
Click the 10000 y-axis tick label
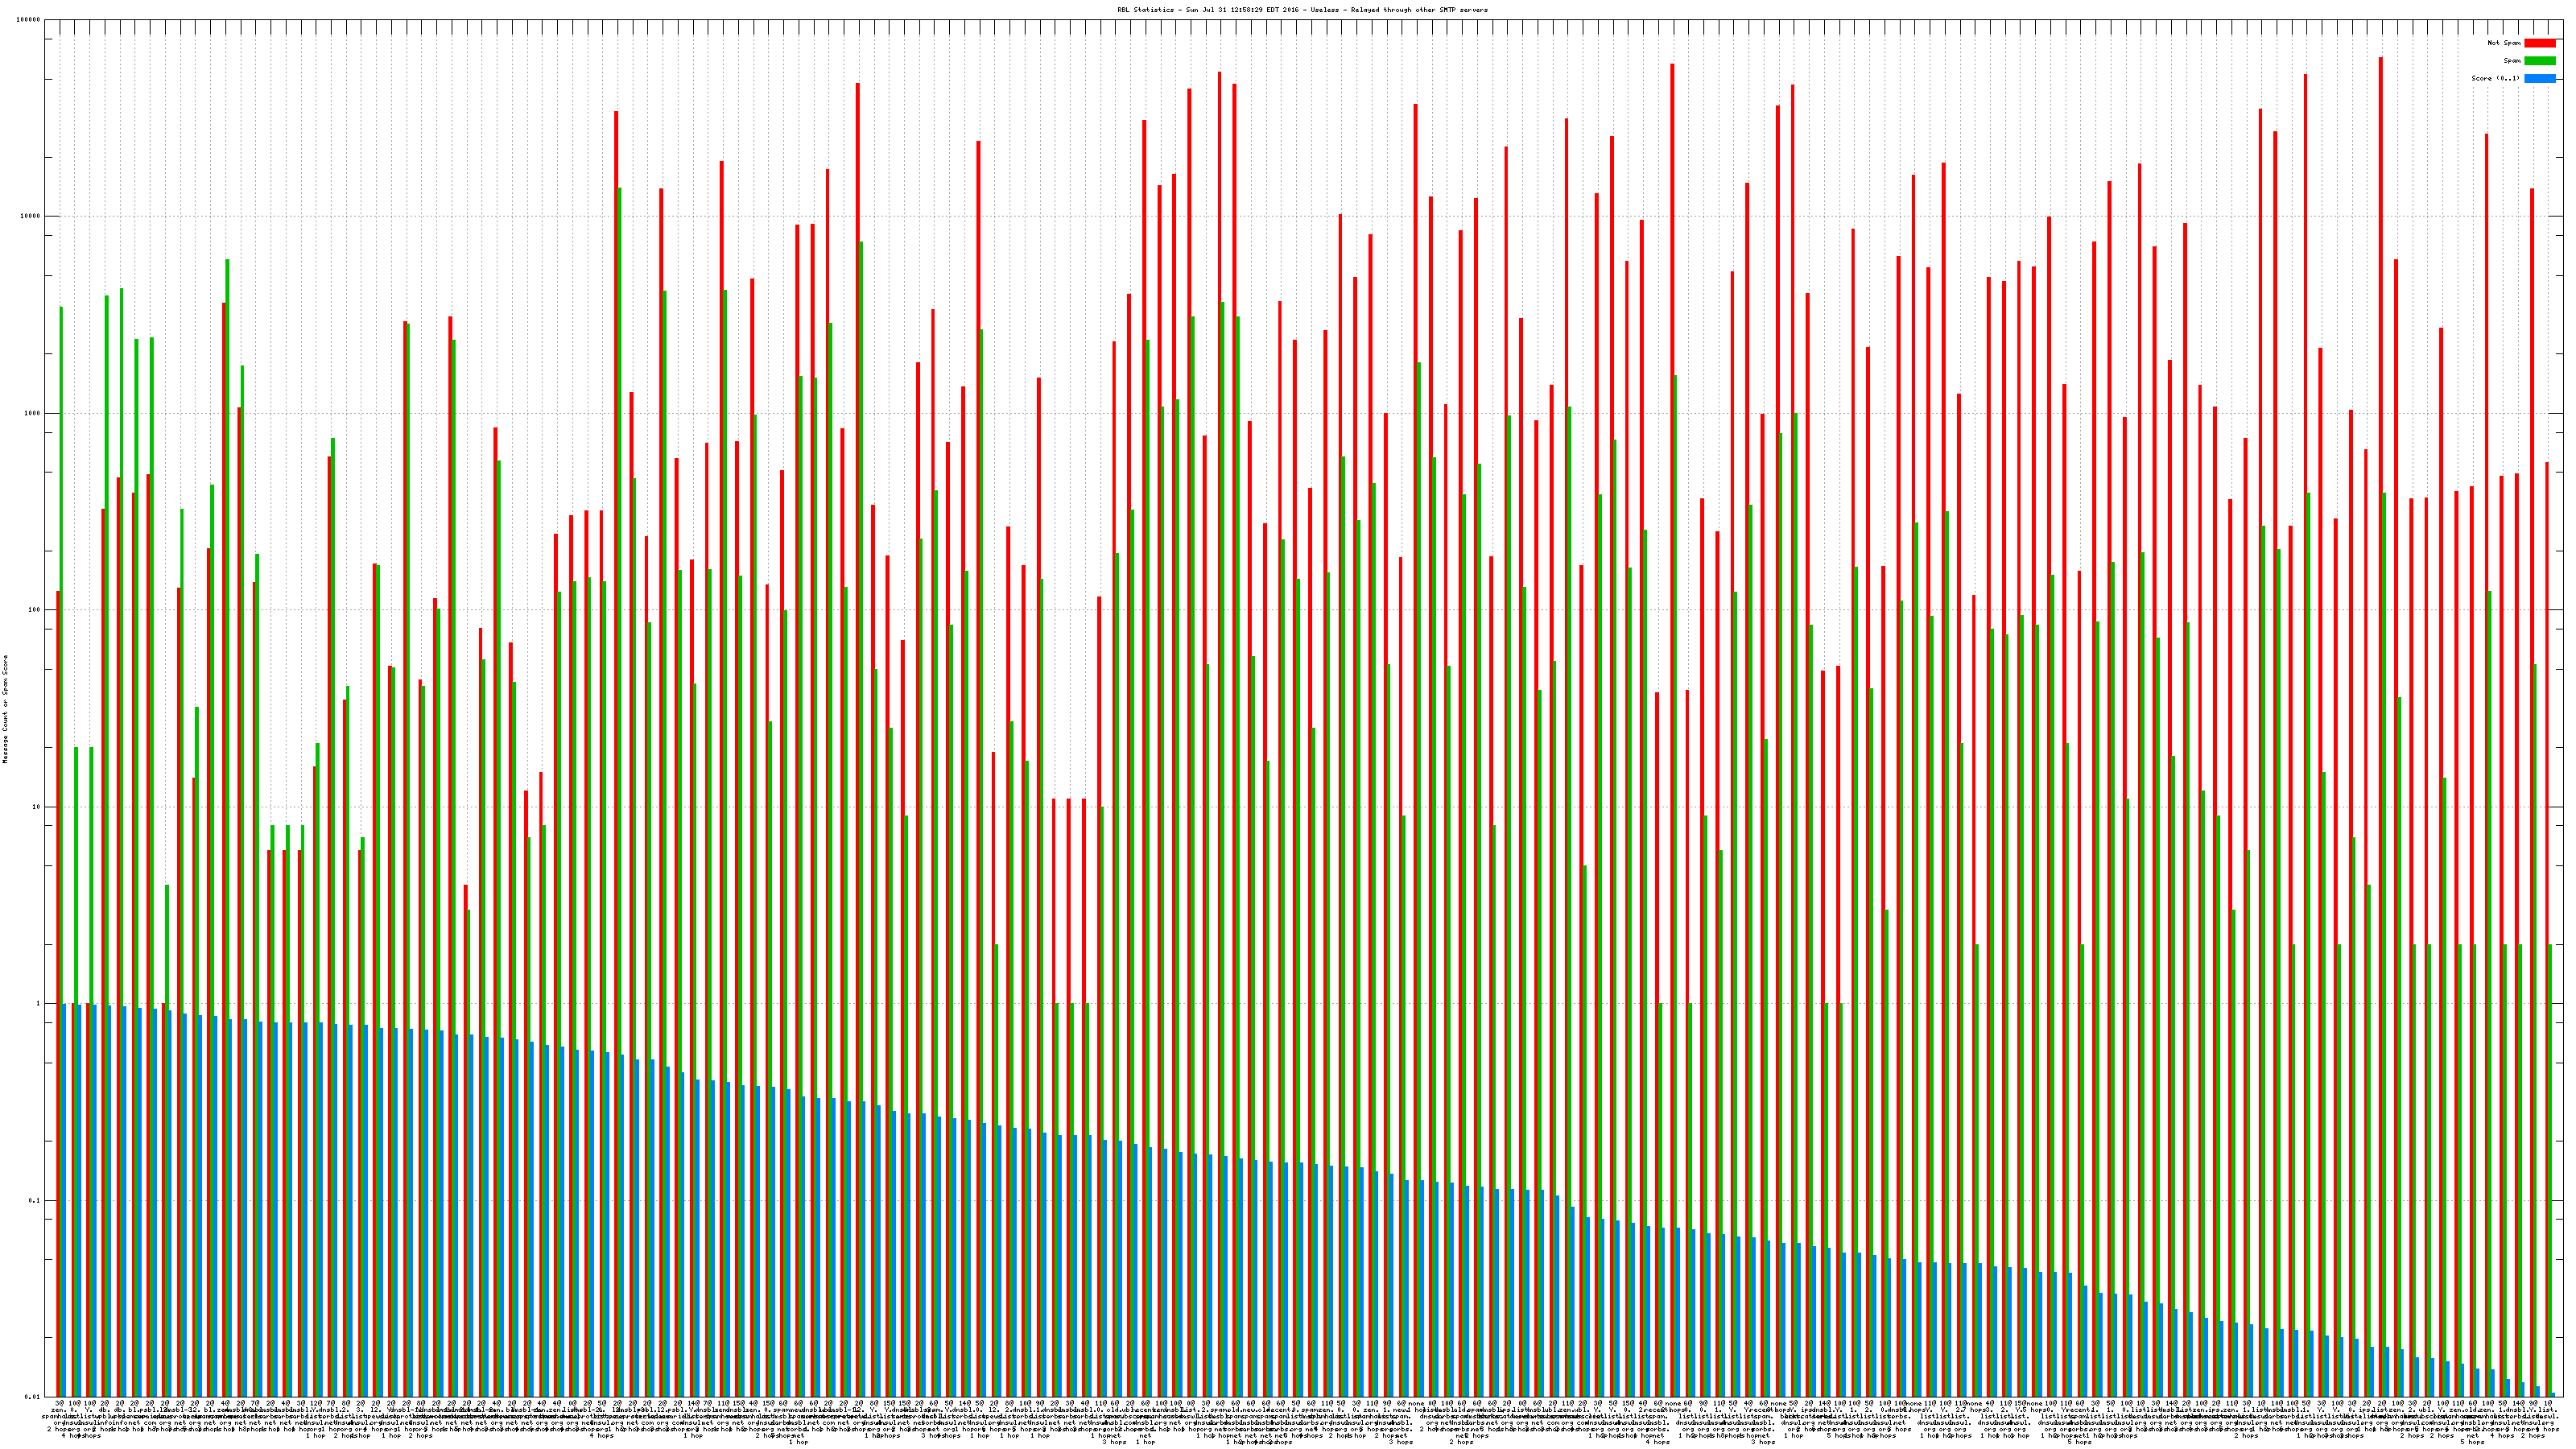(x=31, y=217)
